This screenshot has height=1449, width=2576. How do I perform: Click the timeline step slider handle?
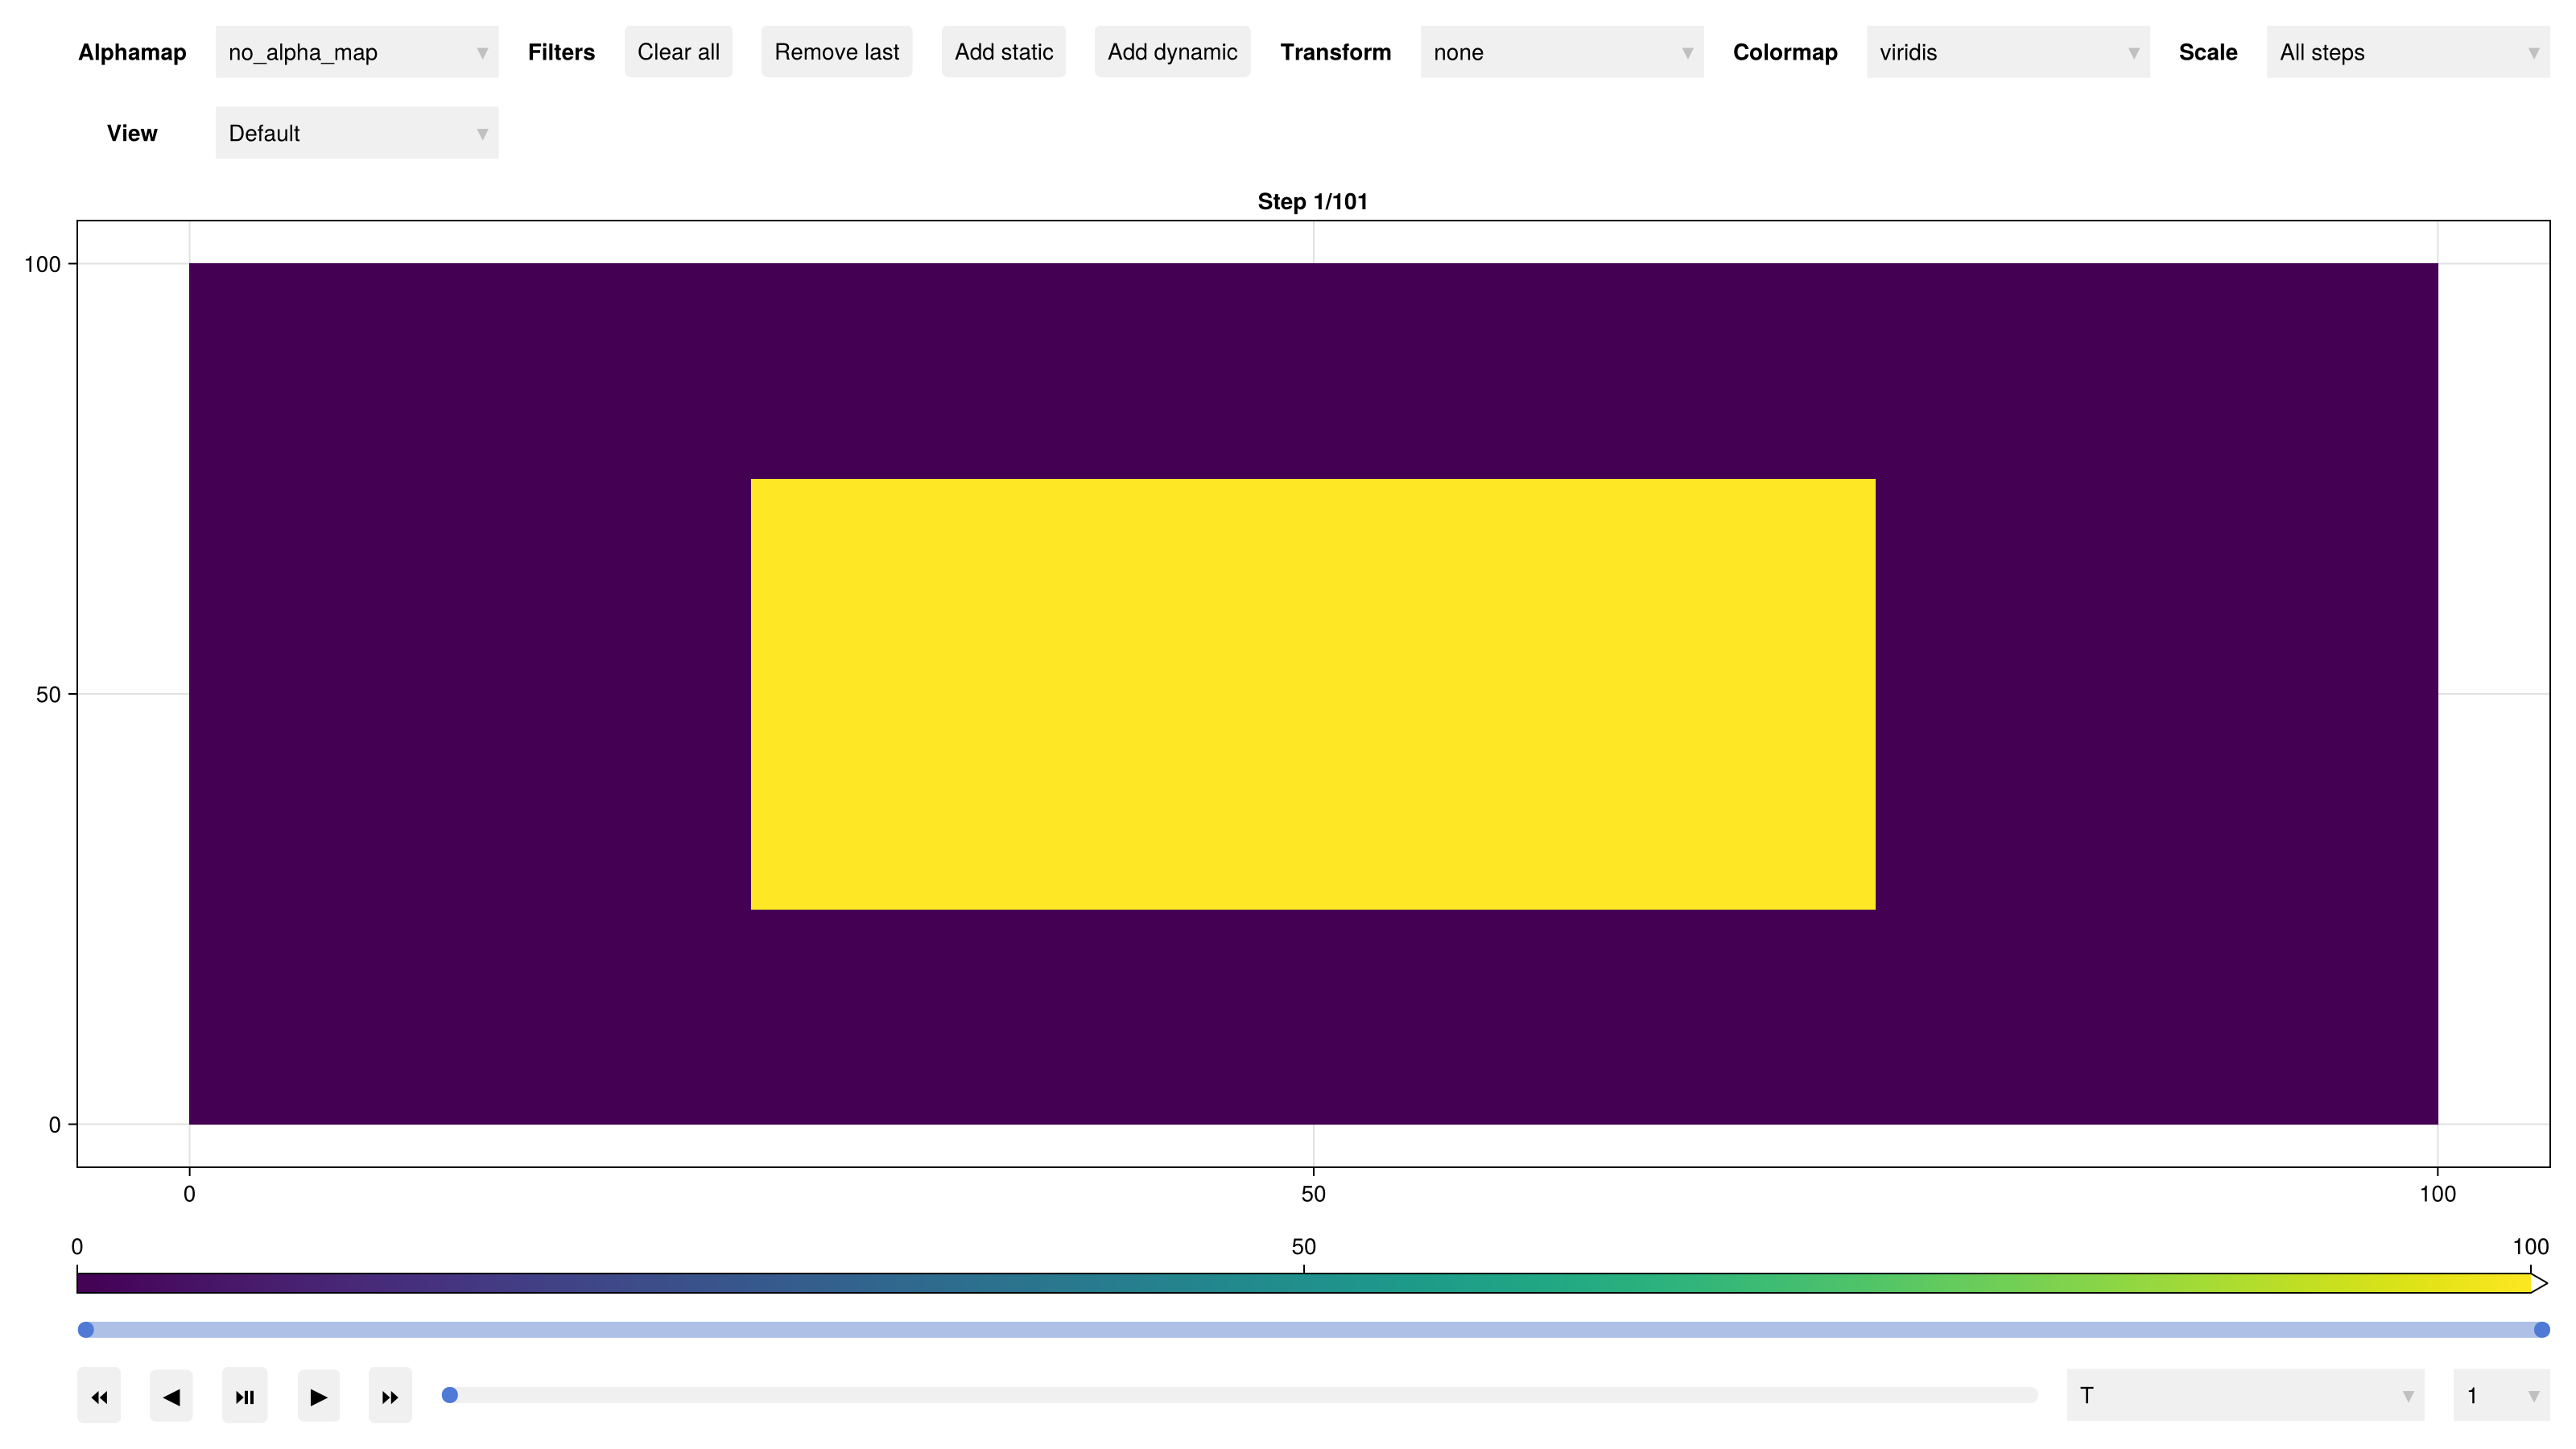(x=450, y=1395)
